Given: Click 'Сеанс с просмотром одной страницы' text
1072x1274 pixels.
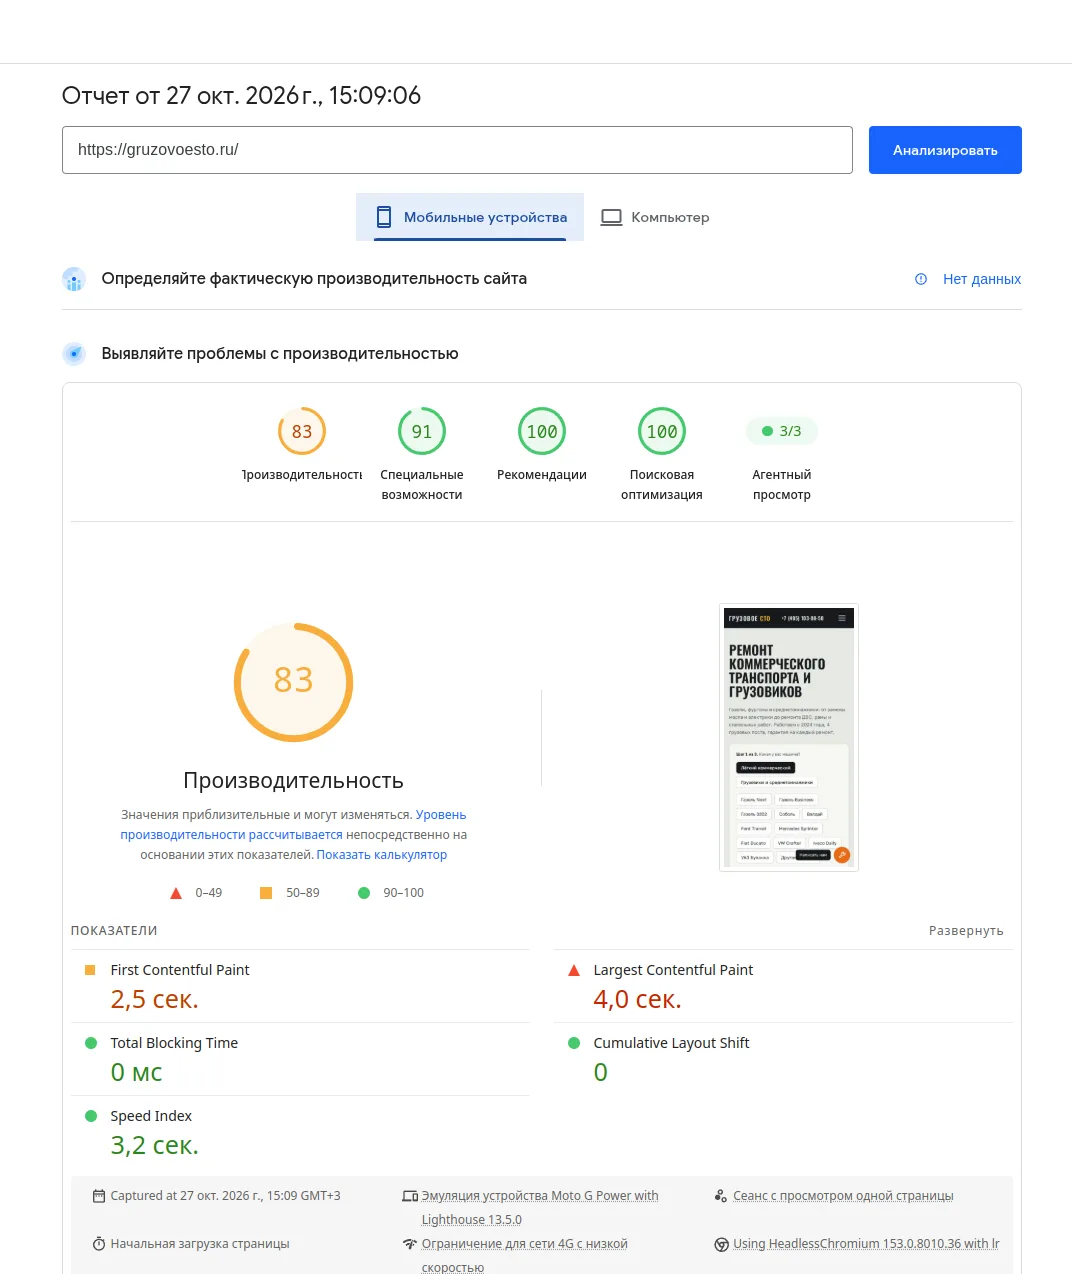Looking at the screenshot, I should [x=843, y=1196].
